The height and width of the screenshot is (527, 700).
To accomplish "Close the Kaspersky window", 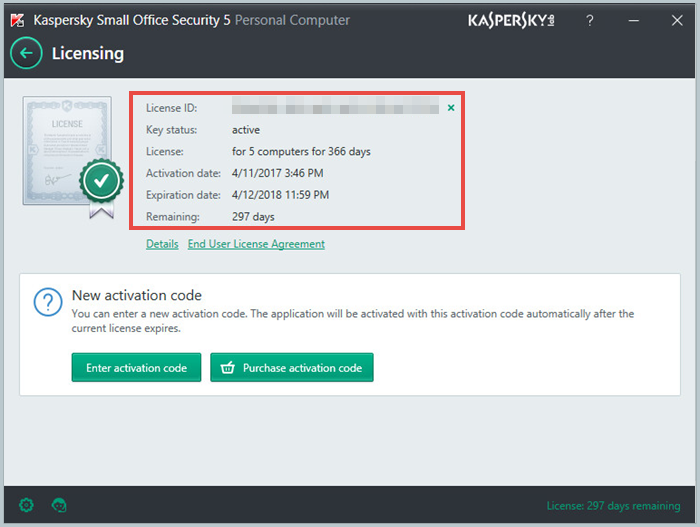I will (677, 20).
